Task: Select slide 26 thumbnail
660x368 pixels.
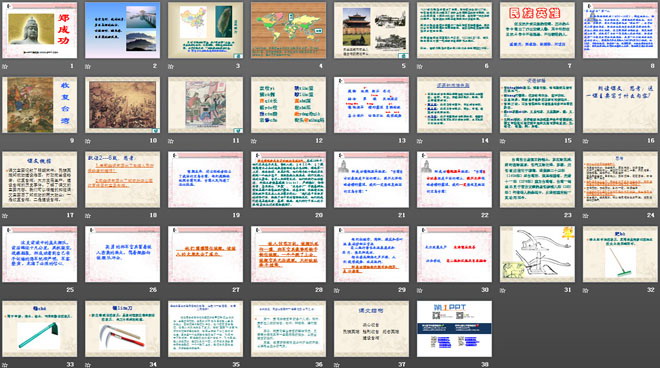Action: pyautogui.click(x=122, y=254)
